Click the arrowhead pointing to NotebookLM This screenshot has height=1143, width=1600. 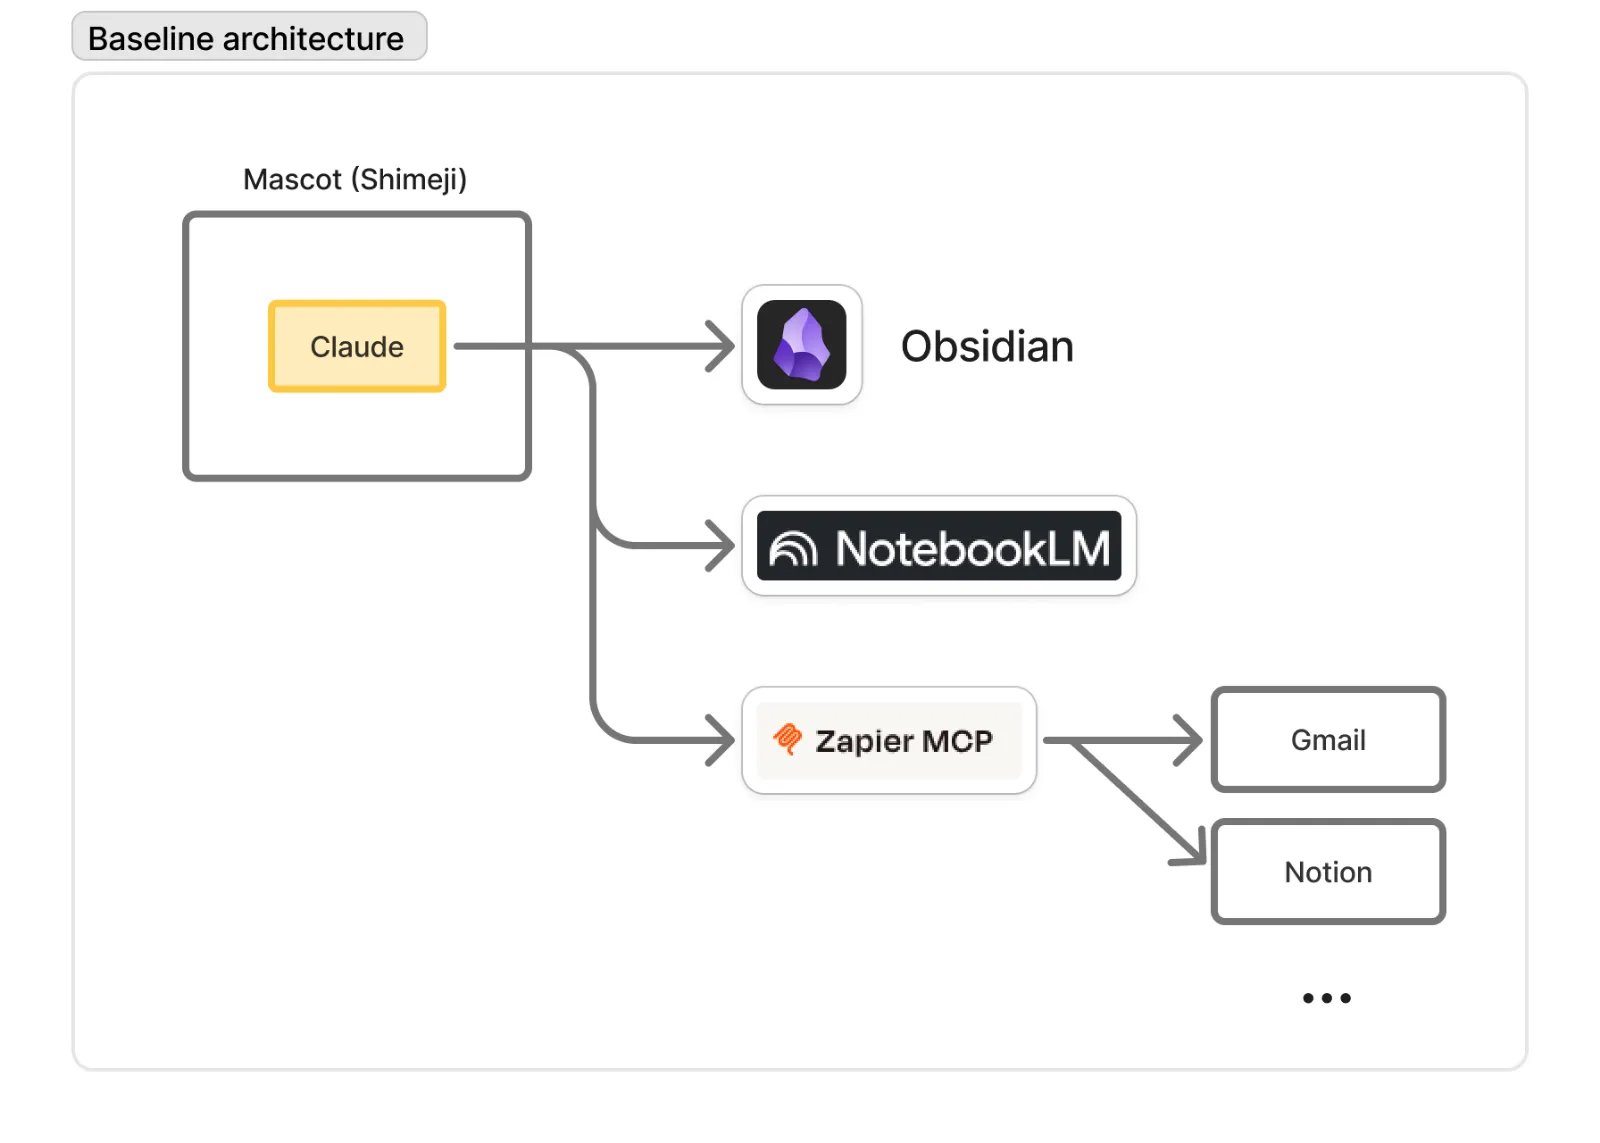pos(720,545)
